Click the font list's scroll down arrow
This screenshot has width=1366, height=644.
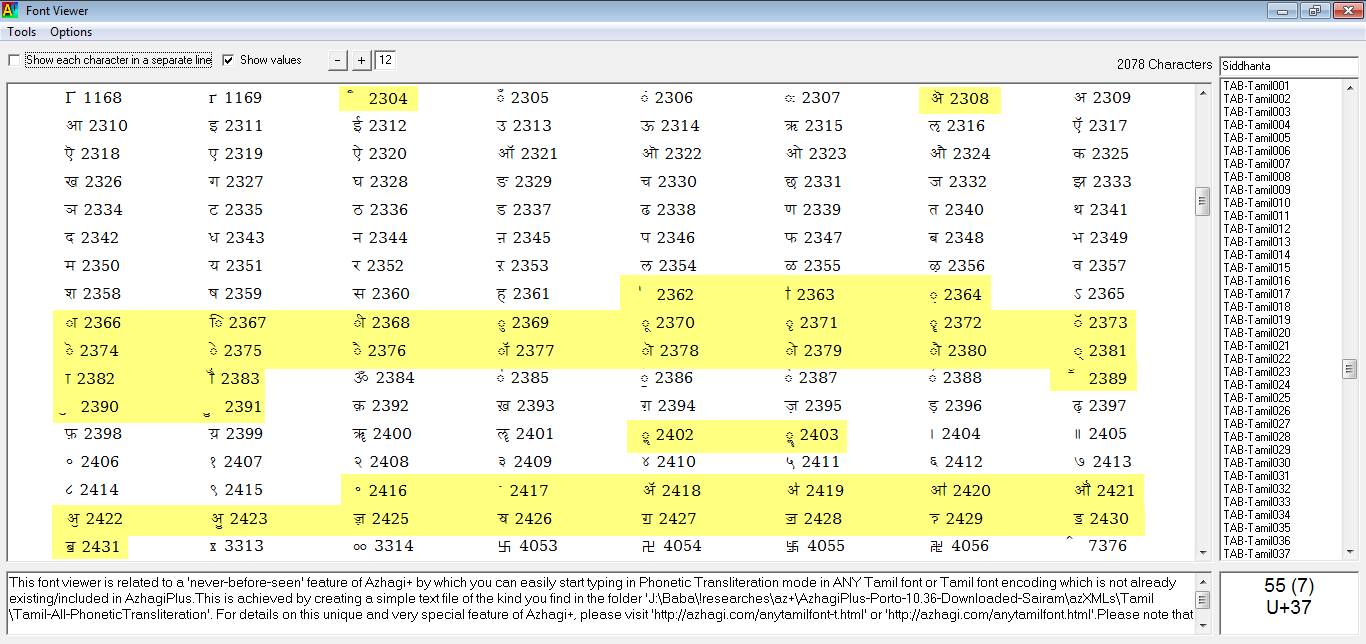point(1349,551)
